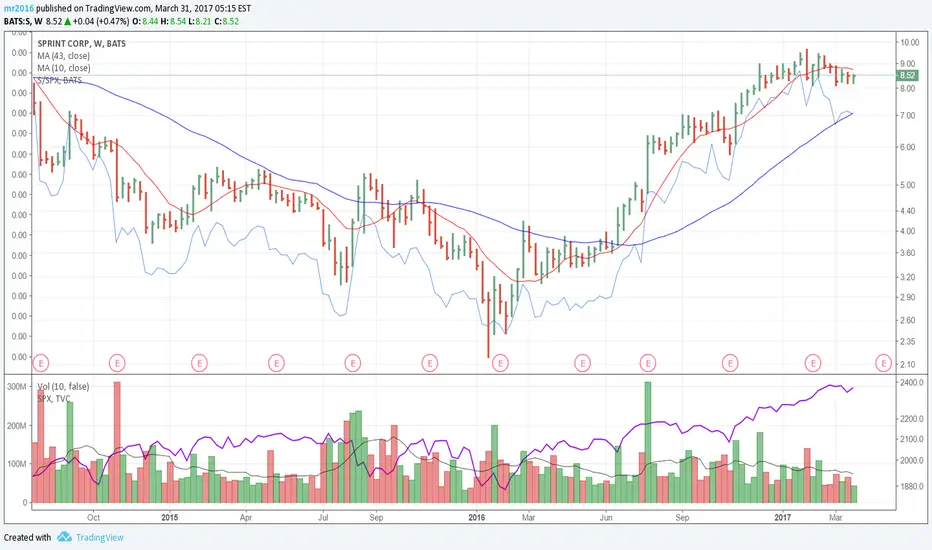Click the 2200.0 SPX axis label
Viewport: 932px width, 550px height.
tap(912, 419)
